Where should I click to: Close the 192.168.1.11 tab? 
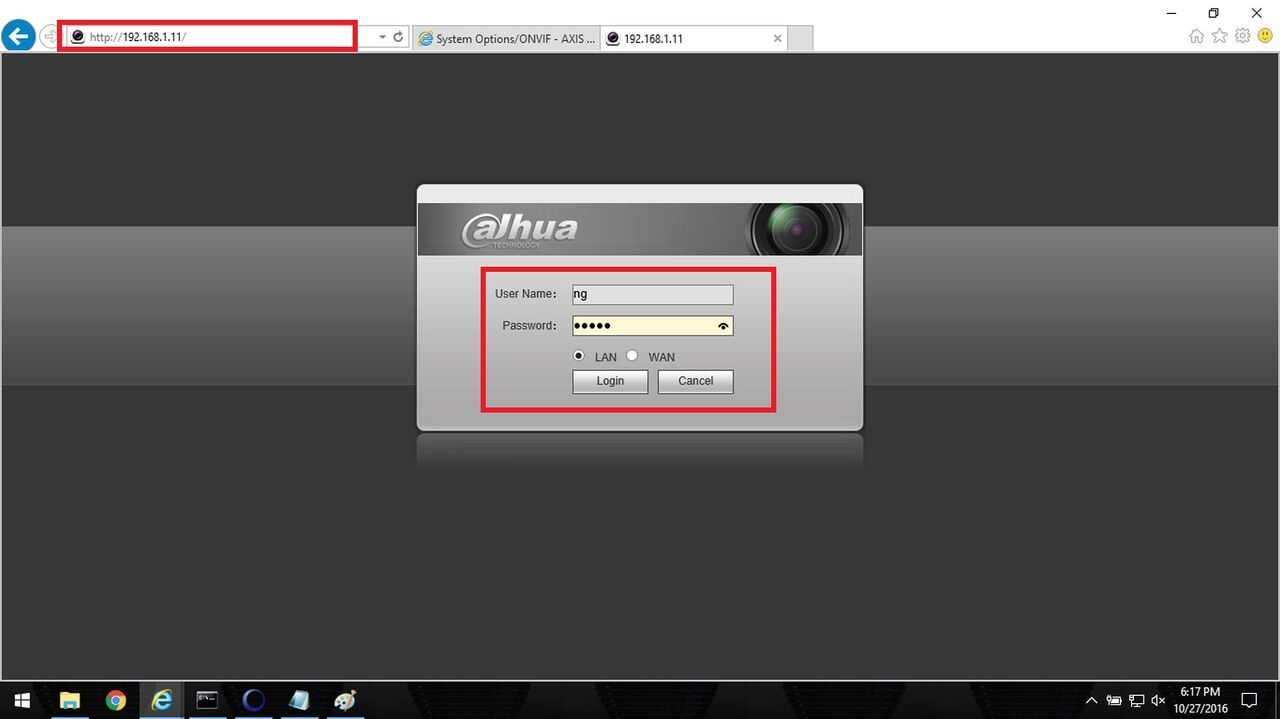coord(778,38)
